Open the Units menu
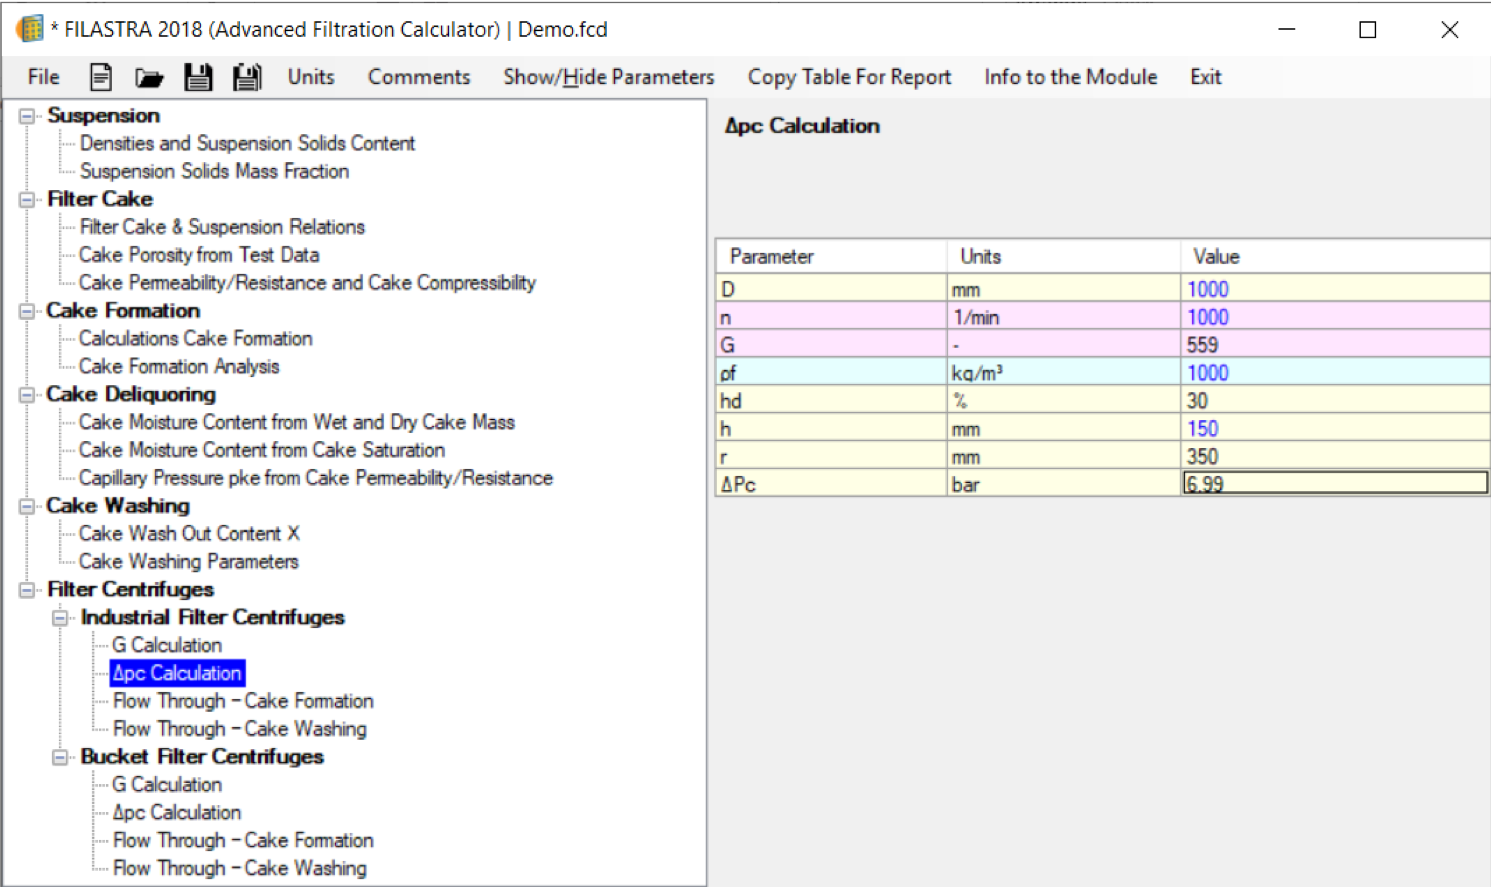 point(311,77)
